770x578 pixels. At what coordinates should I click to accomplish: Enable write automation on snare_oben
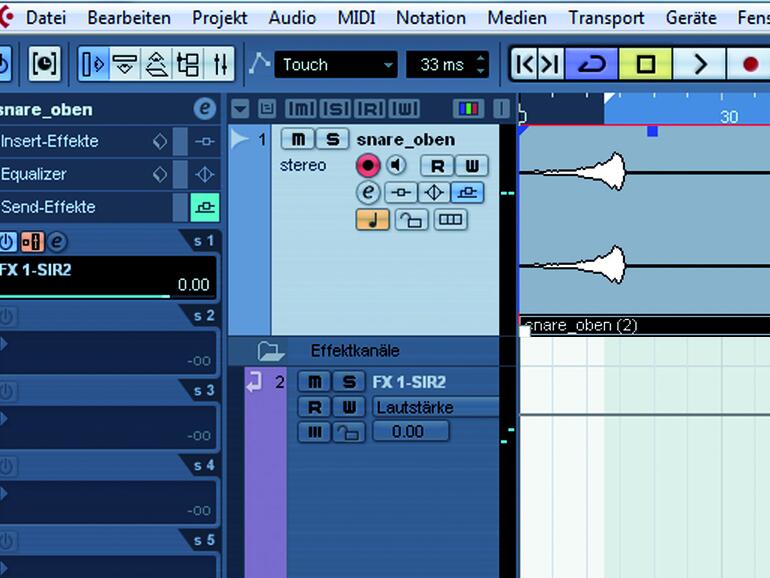[471, 166]
